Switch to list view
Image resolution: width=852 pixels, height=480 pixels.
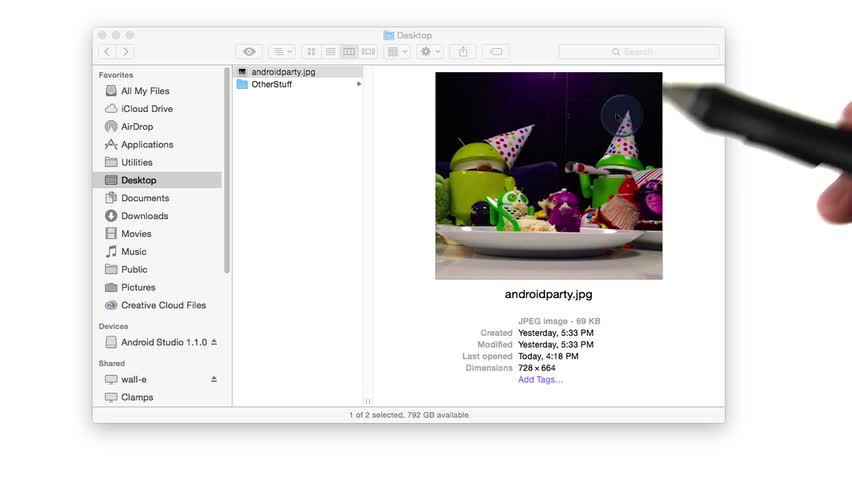click(330, 52)
